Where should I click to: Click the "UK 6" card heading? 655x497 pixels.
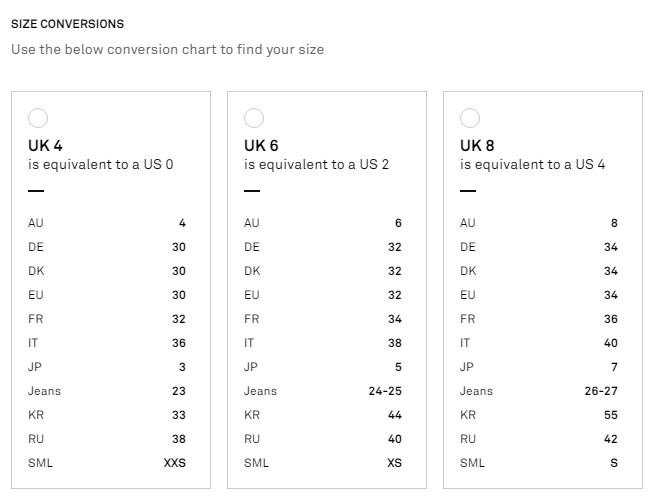pos(261,146)
